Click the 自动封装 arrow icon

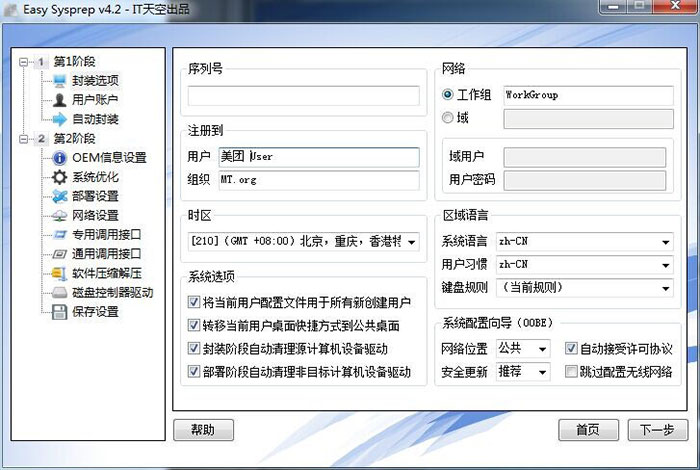coord(59,119)
